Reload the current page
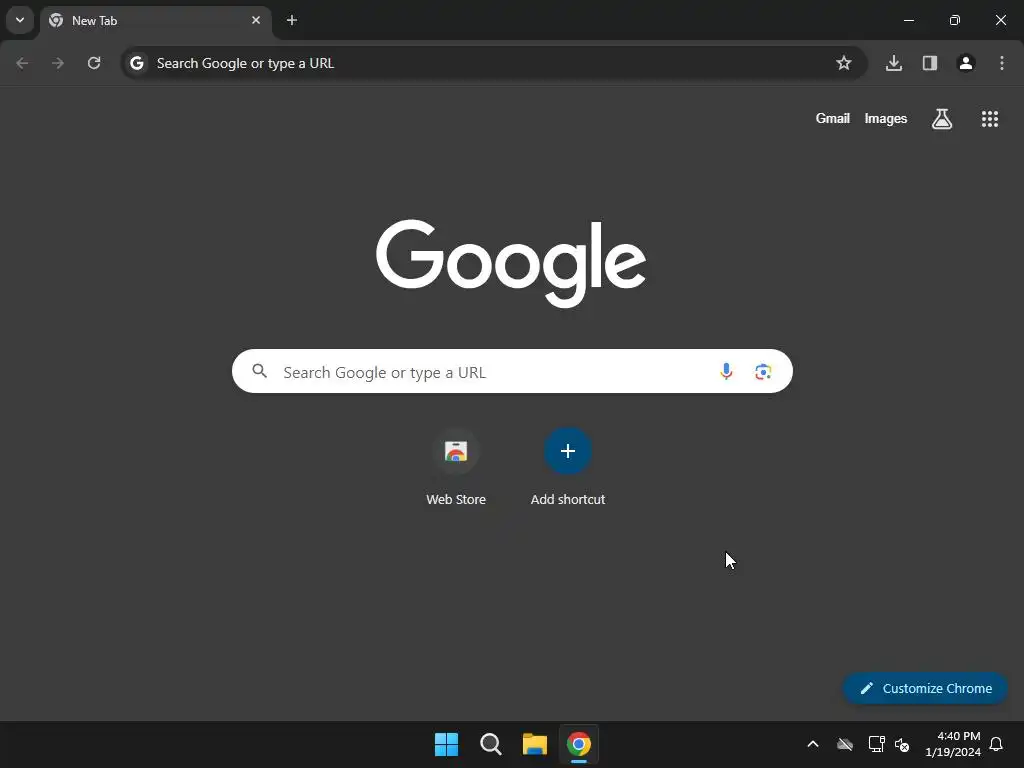 pyautogui.click(x=94, y=63)
